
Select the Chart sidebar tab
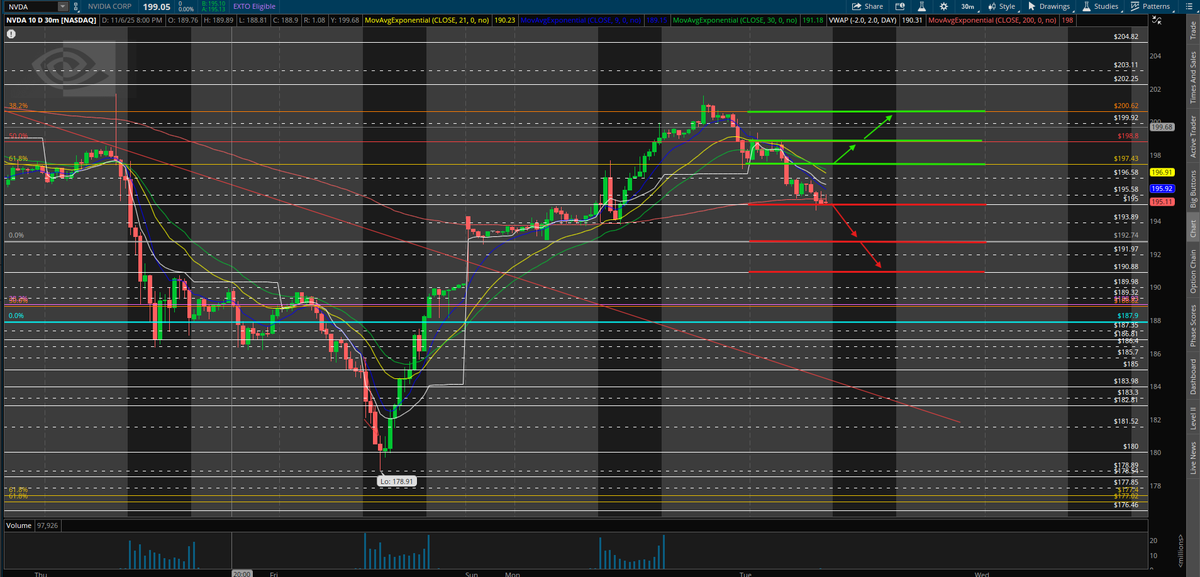(x=1191, y=229)
